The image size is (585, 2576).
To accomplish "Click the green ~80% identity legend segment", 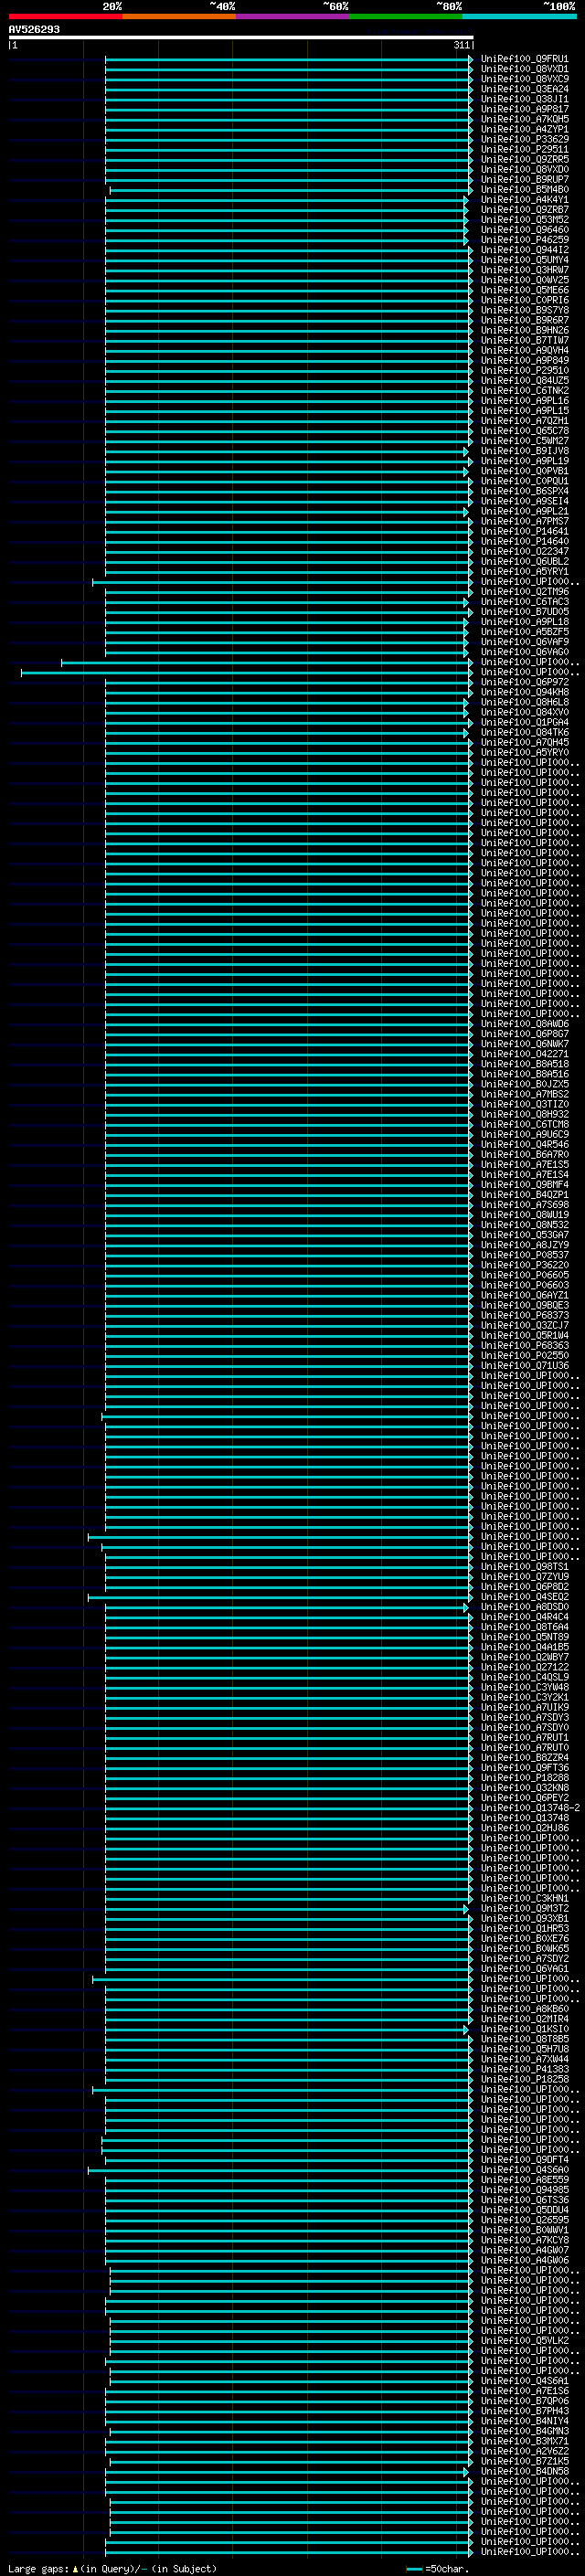I will coord(406,16).
